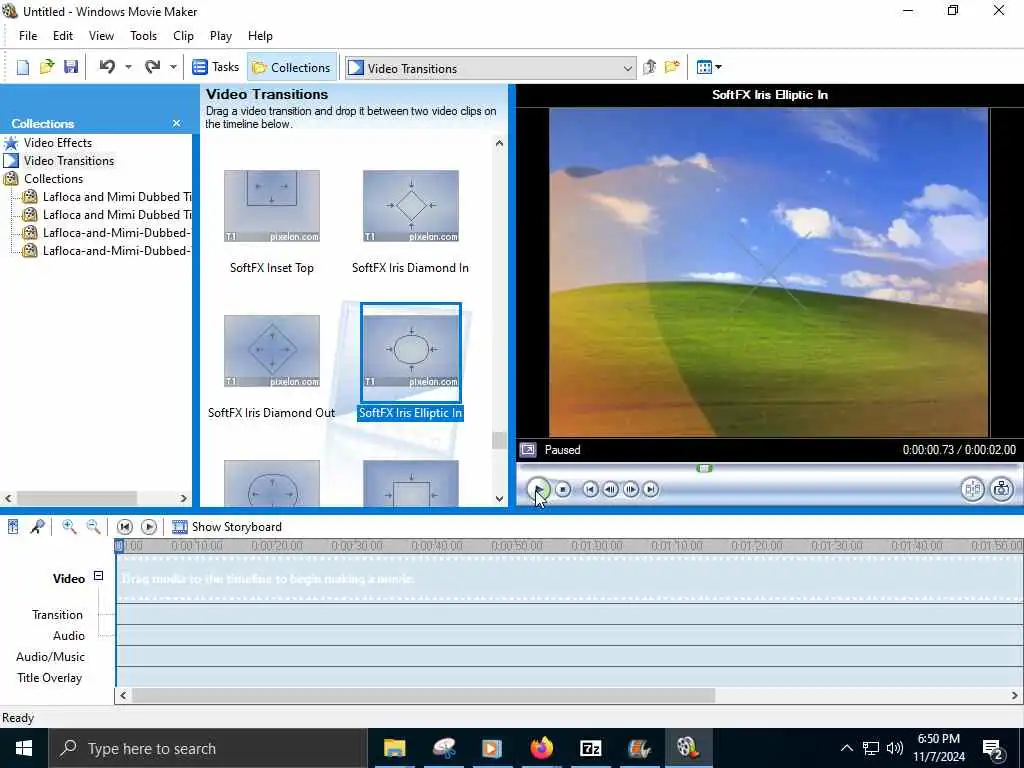
Task: Open the notification center icon
Action: [994, 748]
